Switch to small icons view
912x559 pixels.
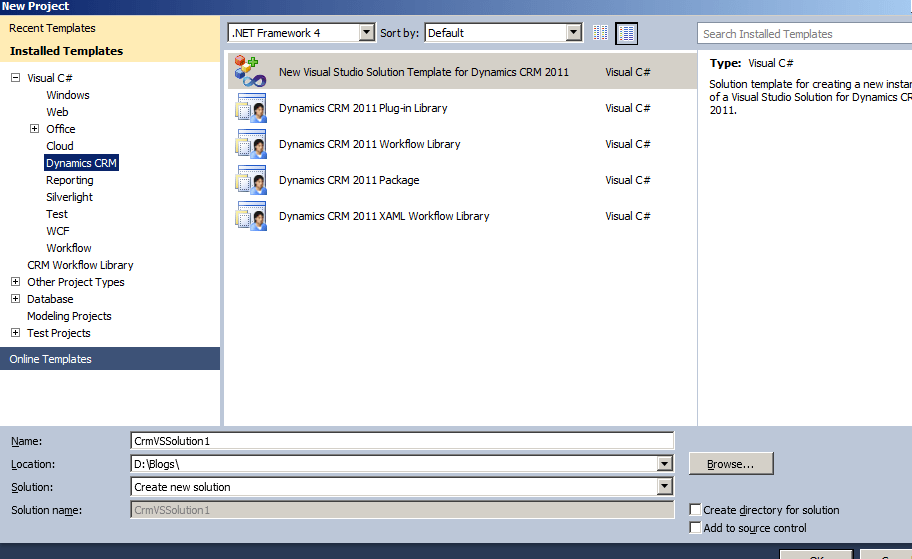[600, 33]
